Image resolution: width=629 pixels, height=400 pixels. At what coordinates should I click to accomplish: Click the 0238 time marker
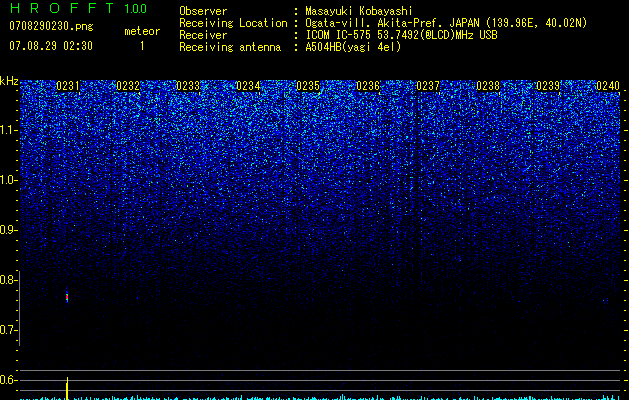(x=488, y=86)
